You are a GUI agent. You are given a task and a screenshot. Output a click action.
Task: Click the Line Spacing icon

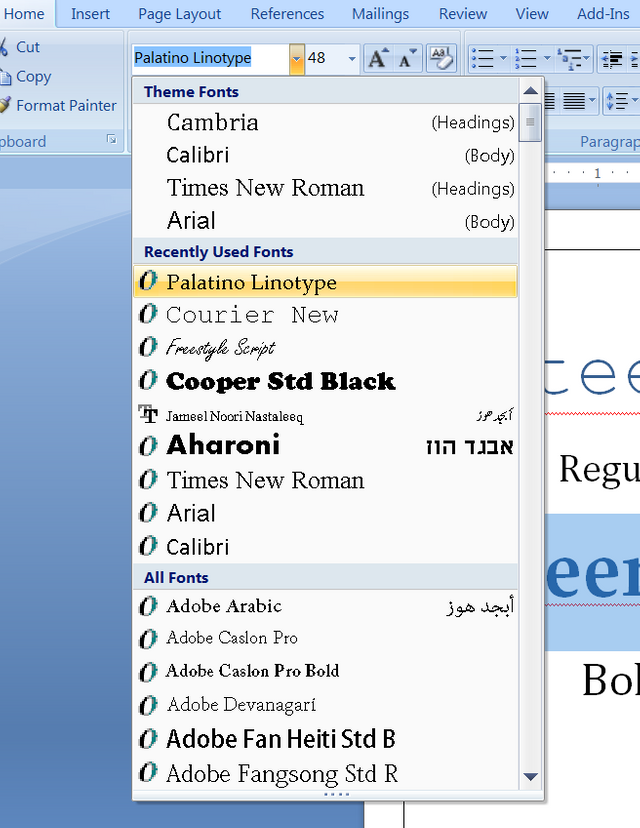pyautogui.click(x=616, y=100)
